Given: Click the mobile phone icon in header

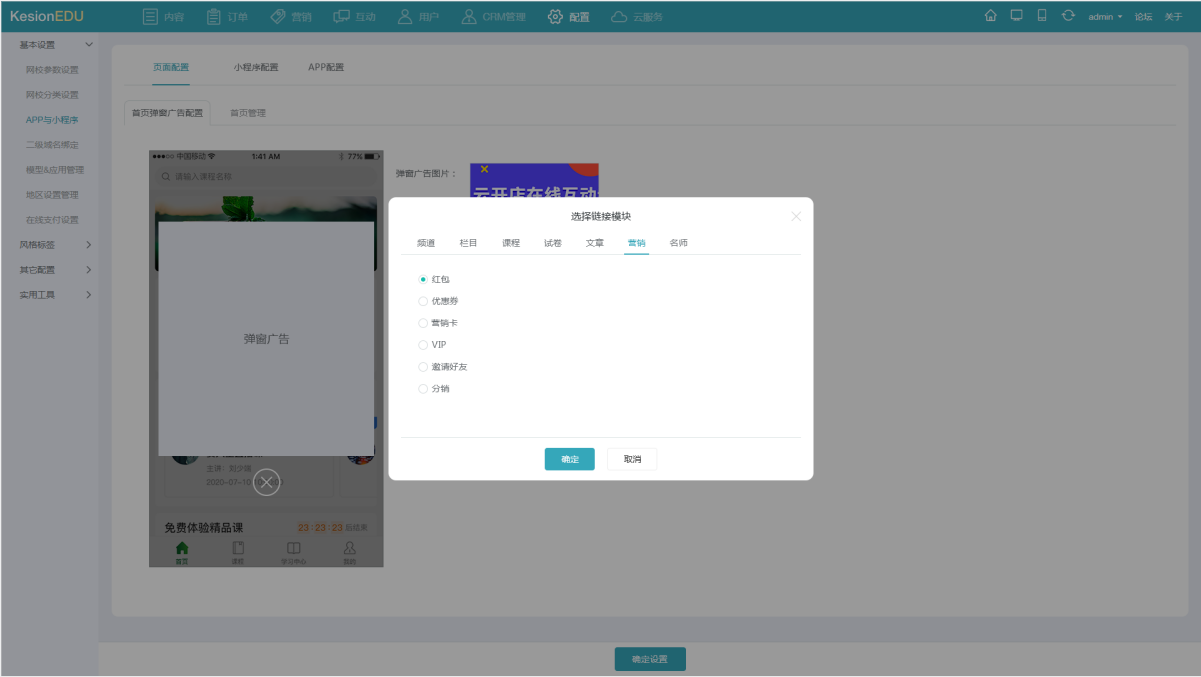Looking at the screenshot, I should (x=1042, y=16).
